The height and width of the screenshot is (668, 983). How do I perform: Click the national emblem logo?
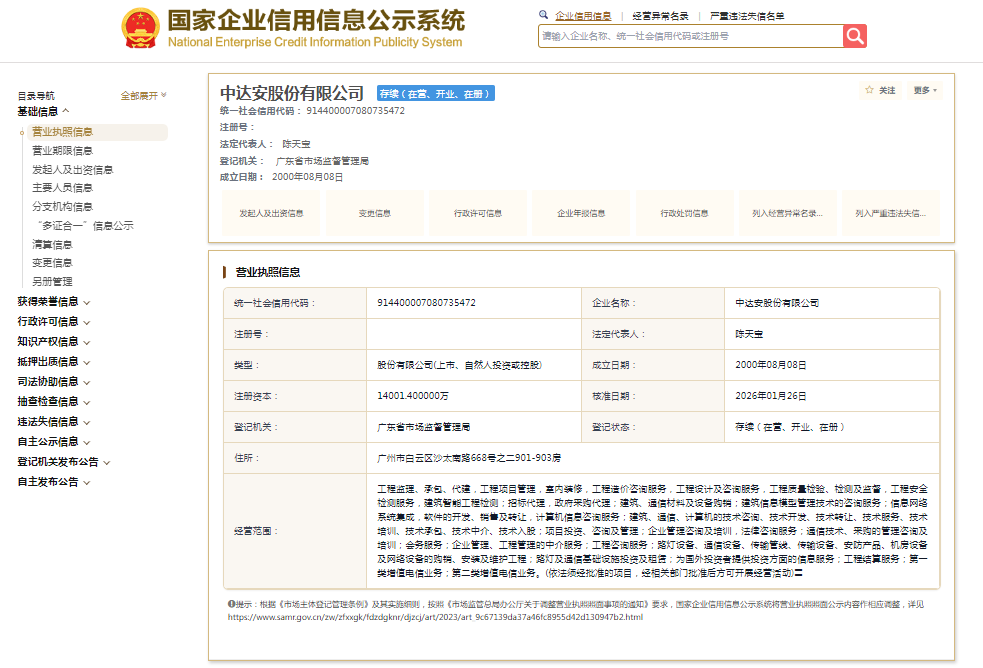click(141, 29)
